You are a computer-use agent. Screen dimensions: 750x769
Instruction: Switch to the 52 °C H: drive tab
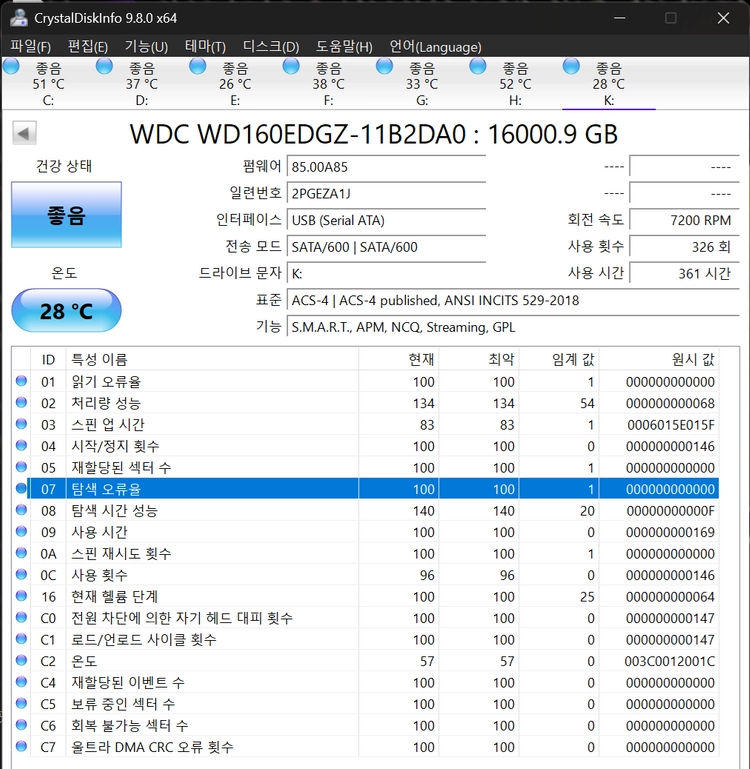pyautogui.click(x=515, y=83)
